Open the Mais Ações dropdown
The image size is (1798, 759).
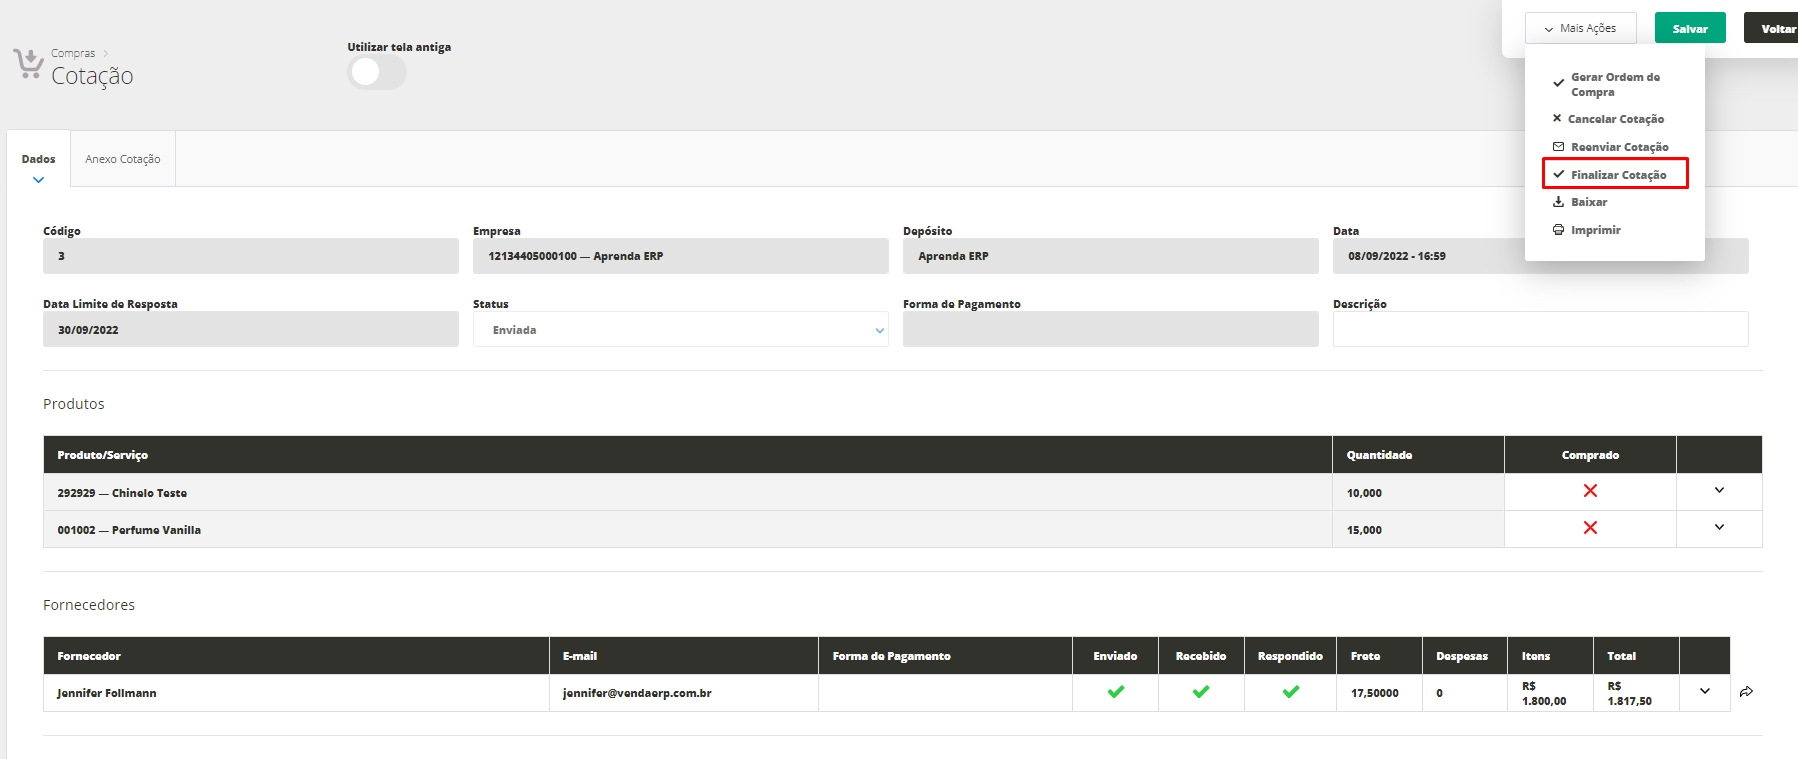point(1580,29)
